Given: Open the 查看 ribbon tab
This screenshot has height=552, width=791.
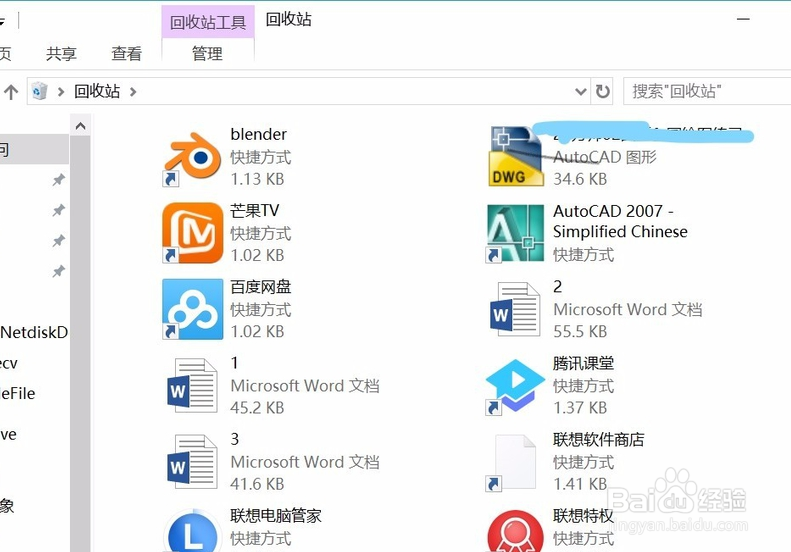Looking at the screenshot, I should [x=127, y=53].
